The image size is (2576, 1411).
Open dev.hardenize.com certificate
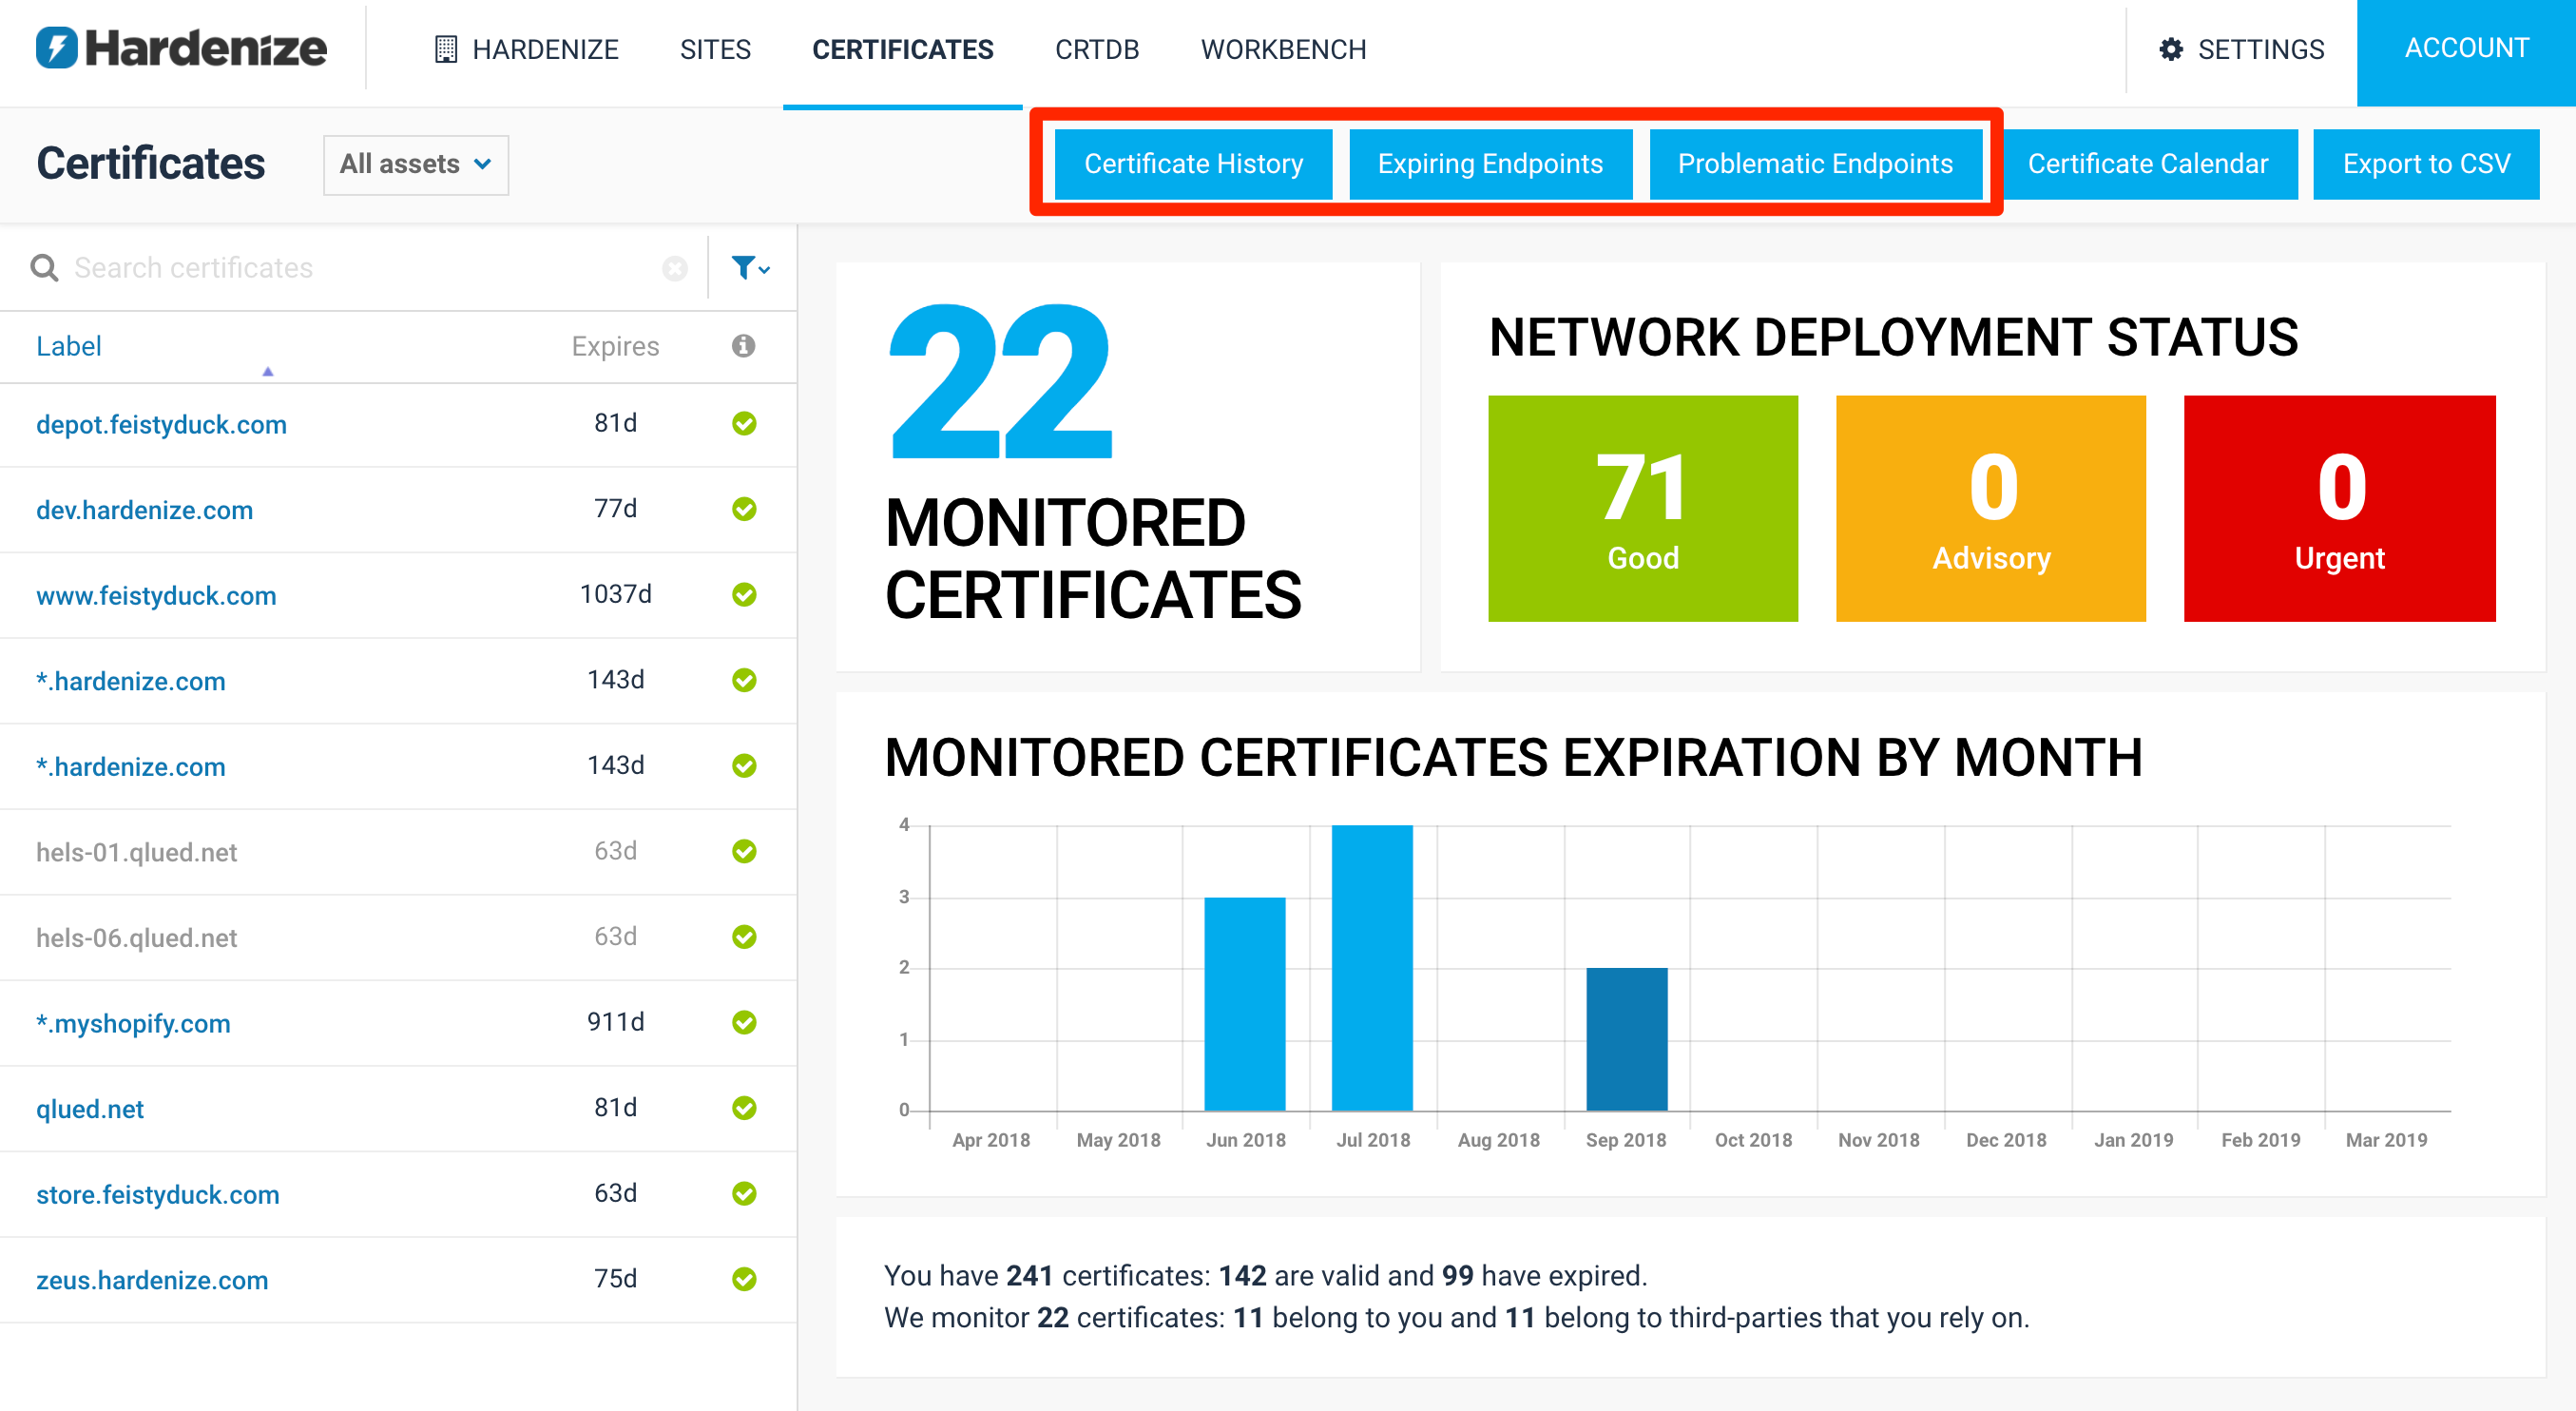[x=144, y=510]
